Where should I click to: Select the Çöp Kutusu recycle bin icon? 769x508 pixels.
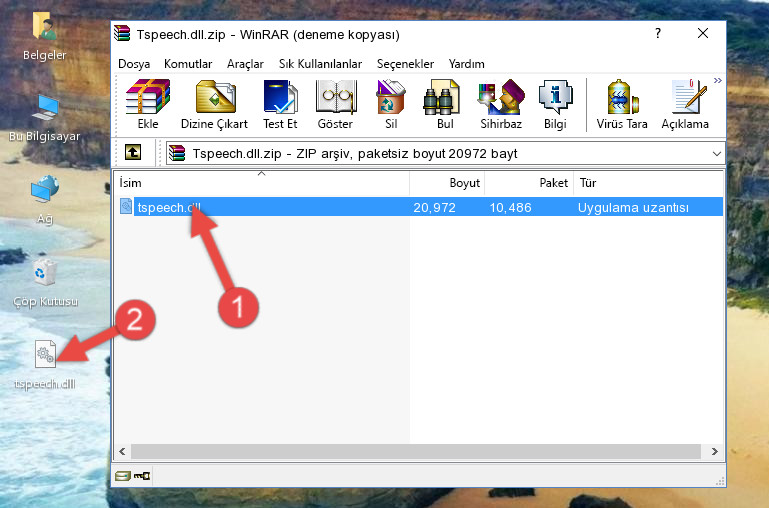(x=45, y=282)
